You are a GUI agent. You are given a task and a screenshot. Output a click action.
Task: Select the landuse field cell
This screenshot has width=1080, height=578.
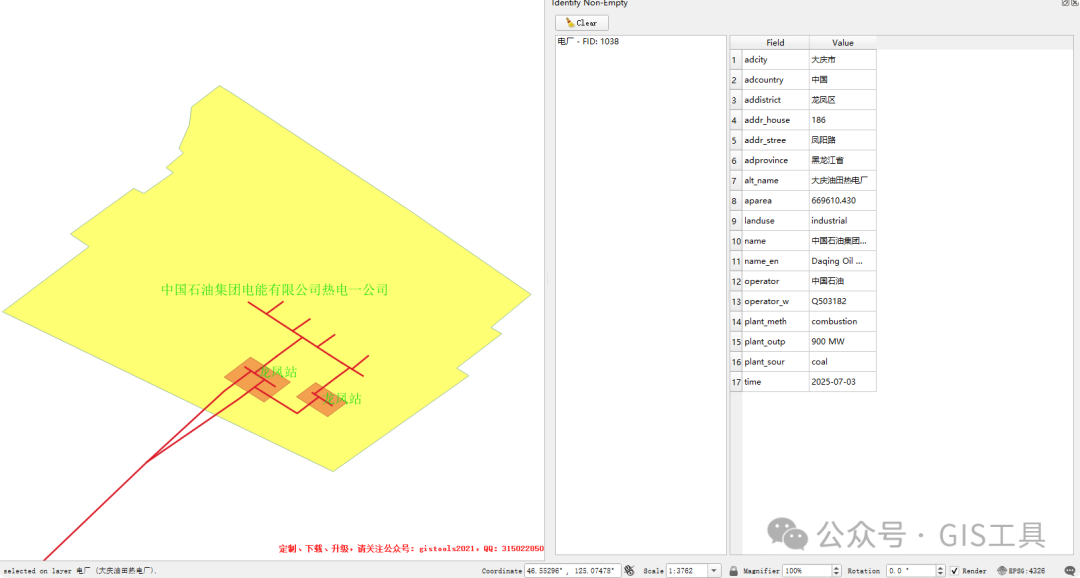coord(776,220)
